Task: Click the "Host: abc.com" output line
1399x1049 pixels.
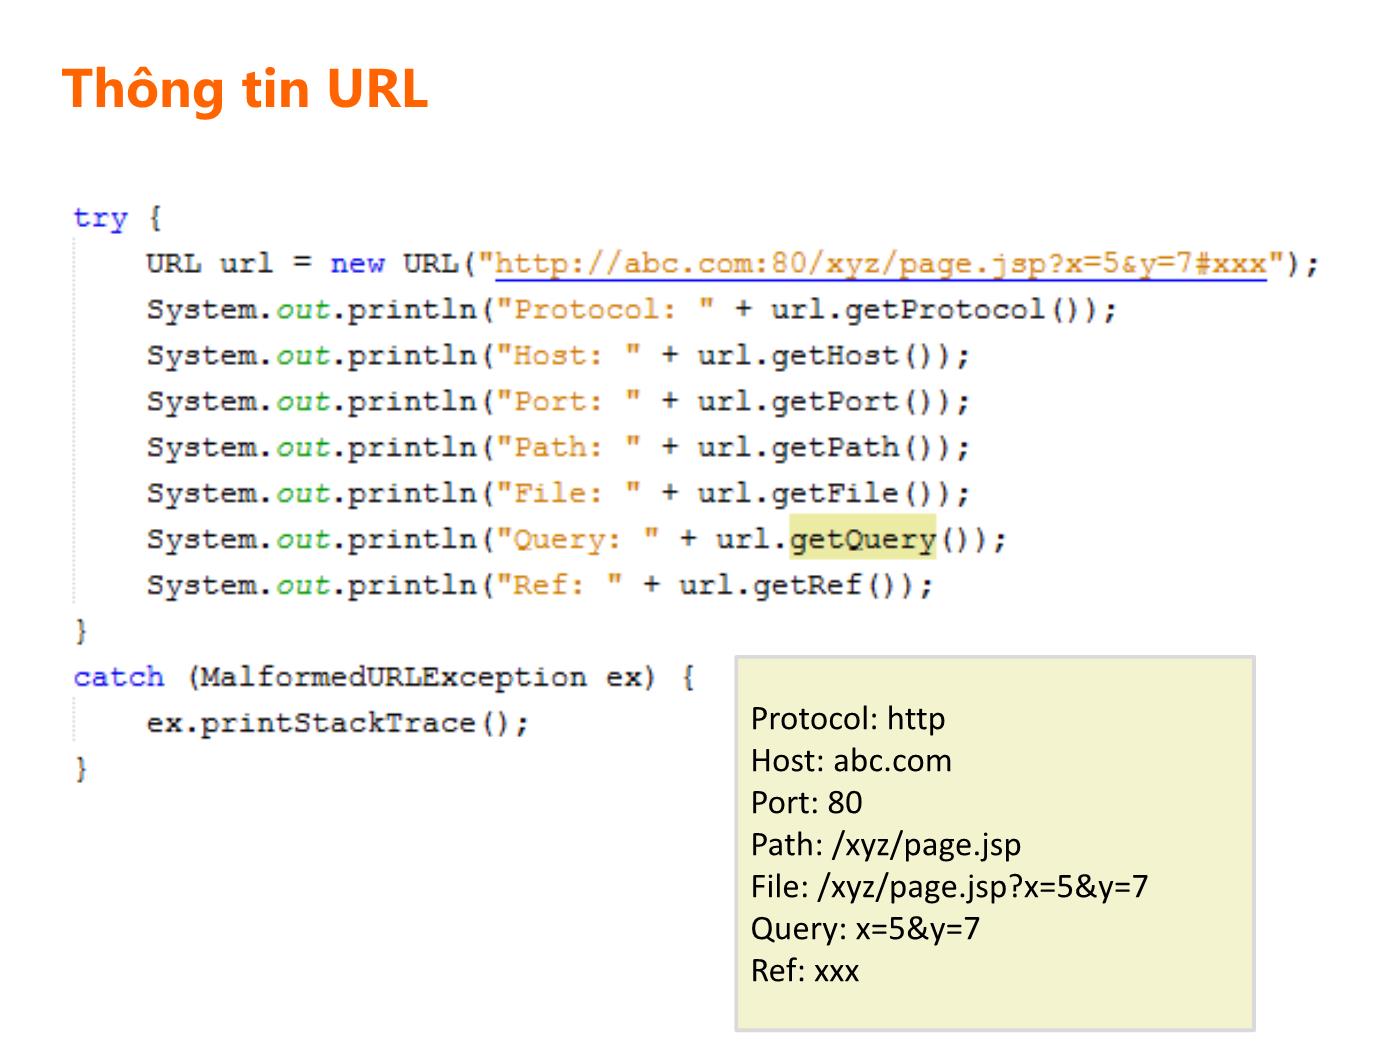Action: [x=851, y=761]
